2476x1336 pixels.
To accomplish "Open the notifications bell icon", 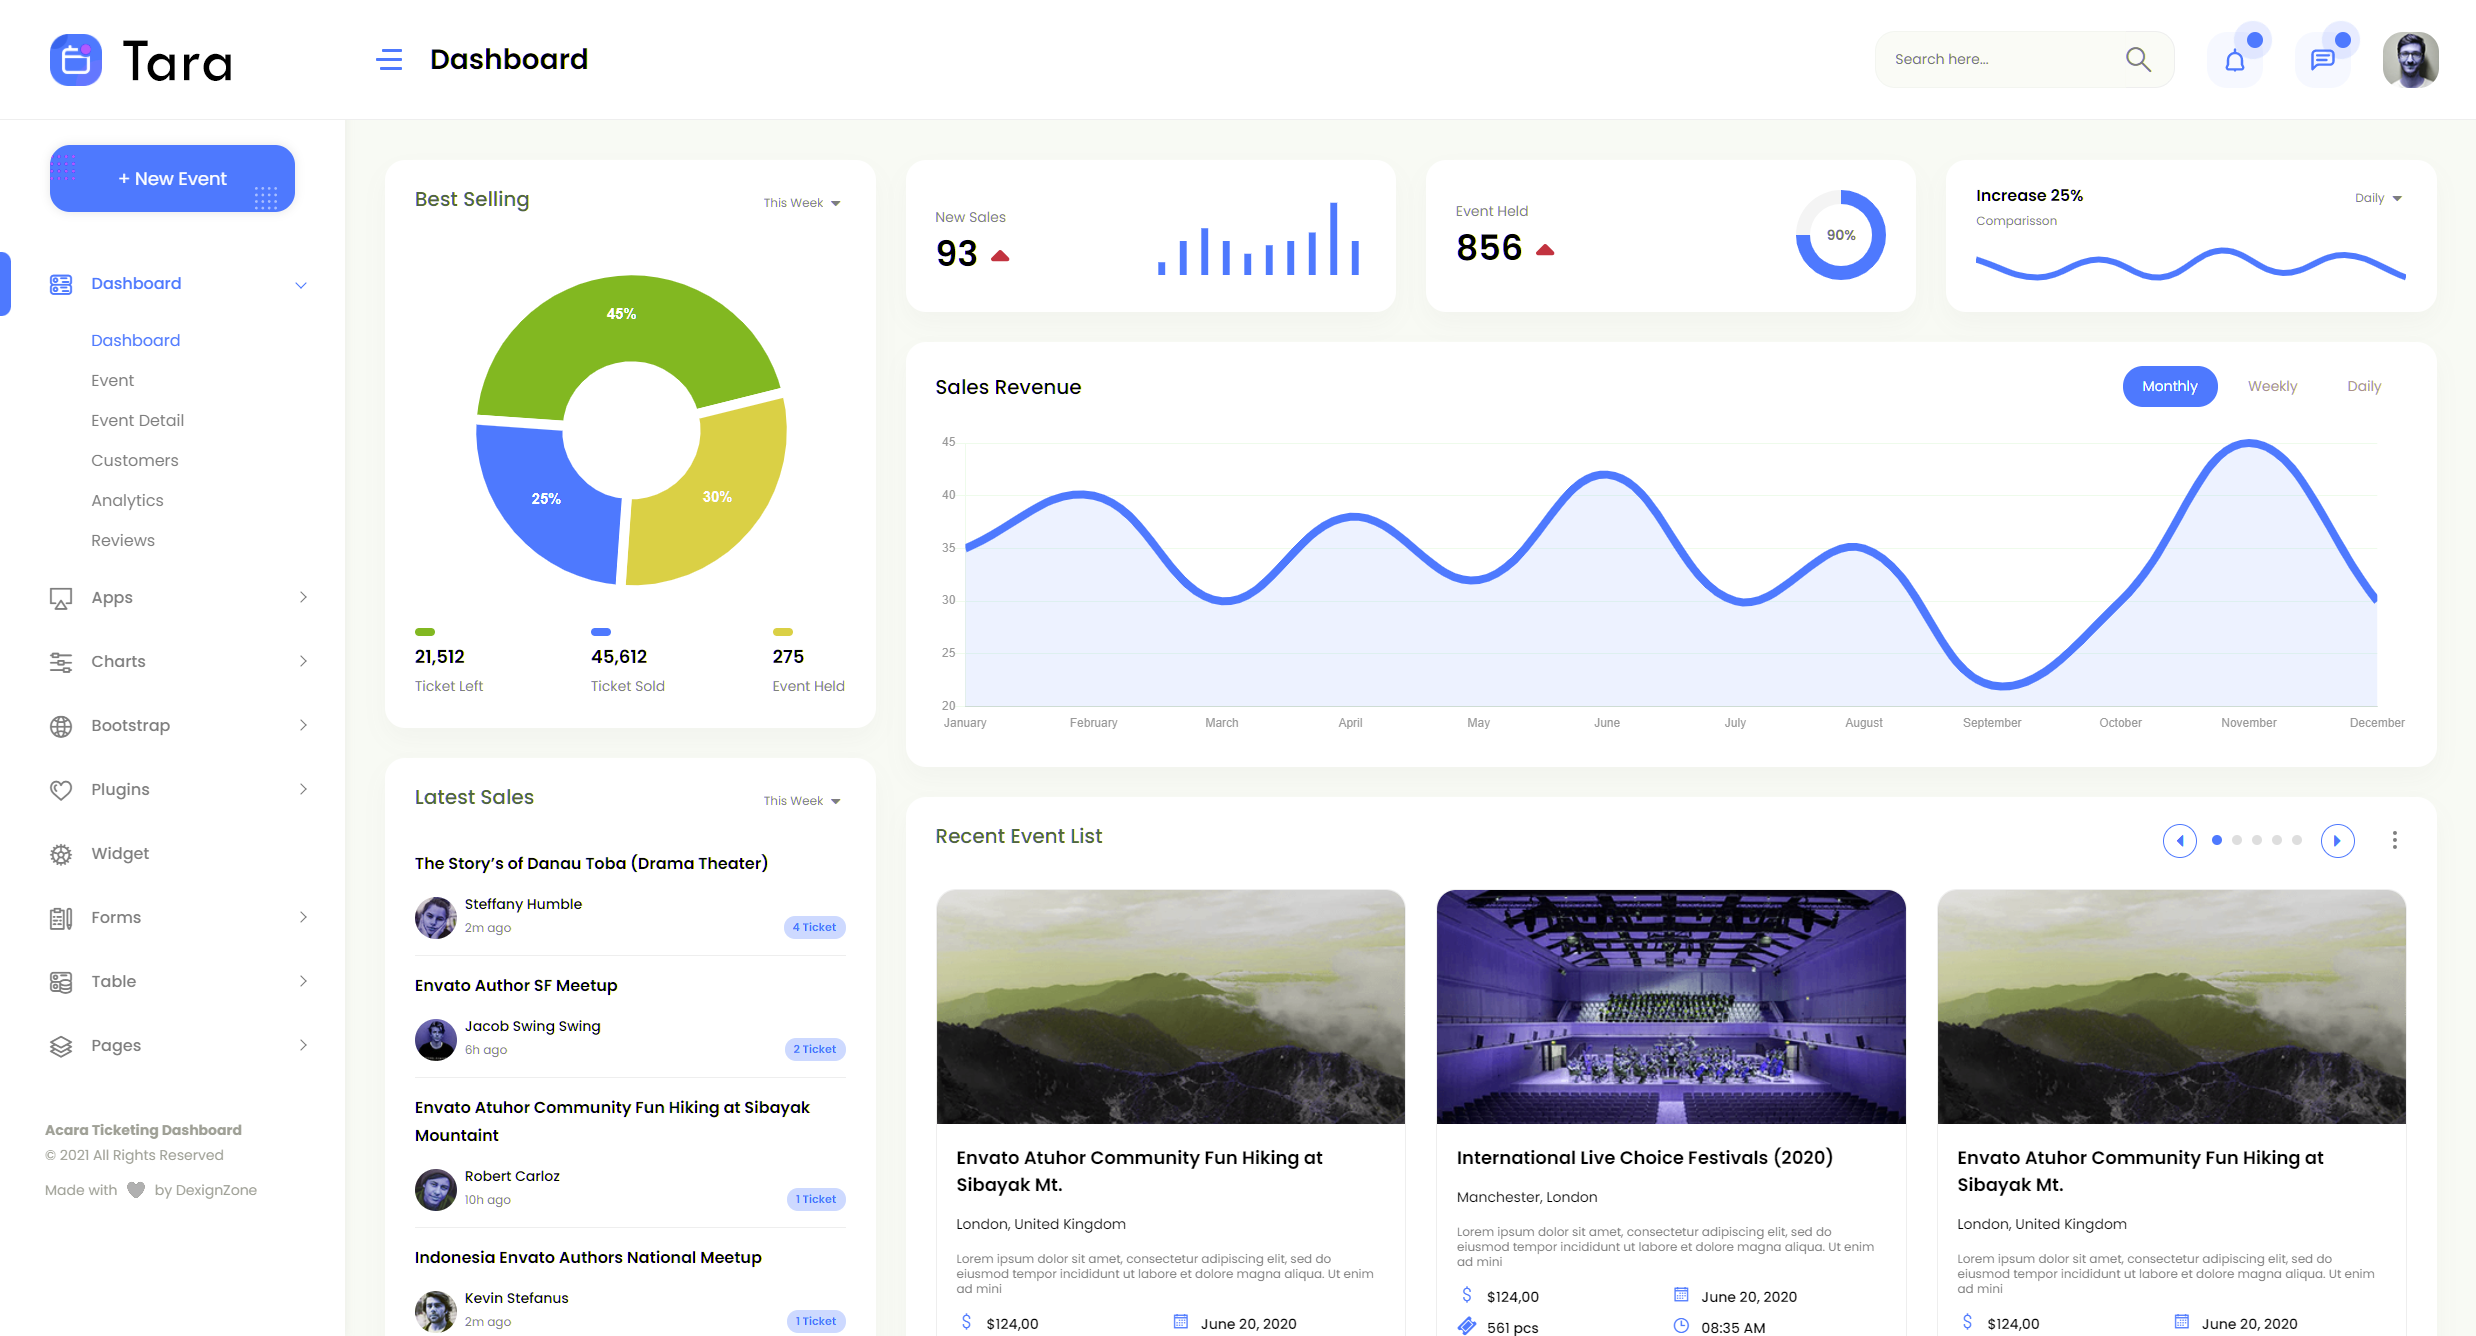I will tap(2235, 60).
